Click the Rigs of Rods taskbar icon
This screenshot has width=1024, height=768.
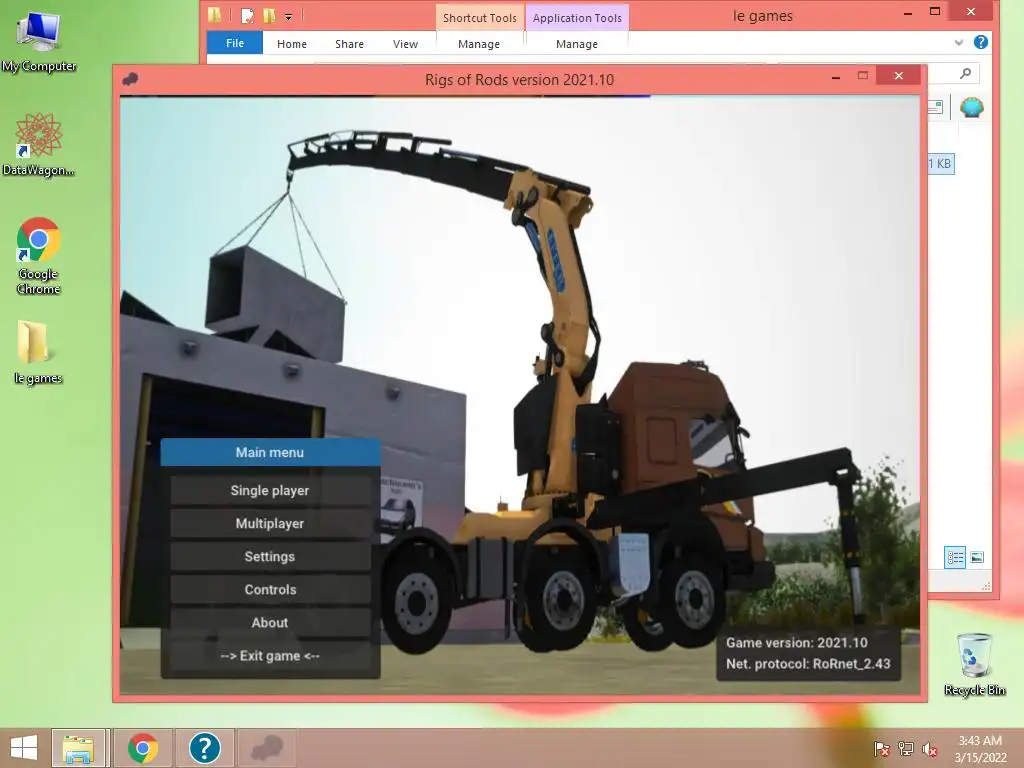tap(266, 748)
